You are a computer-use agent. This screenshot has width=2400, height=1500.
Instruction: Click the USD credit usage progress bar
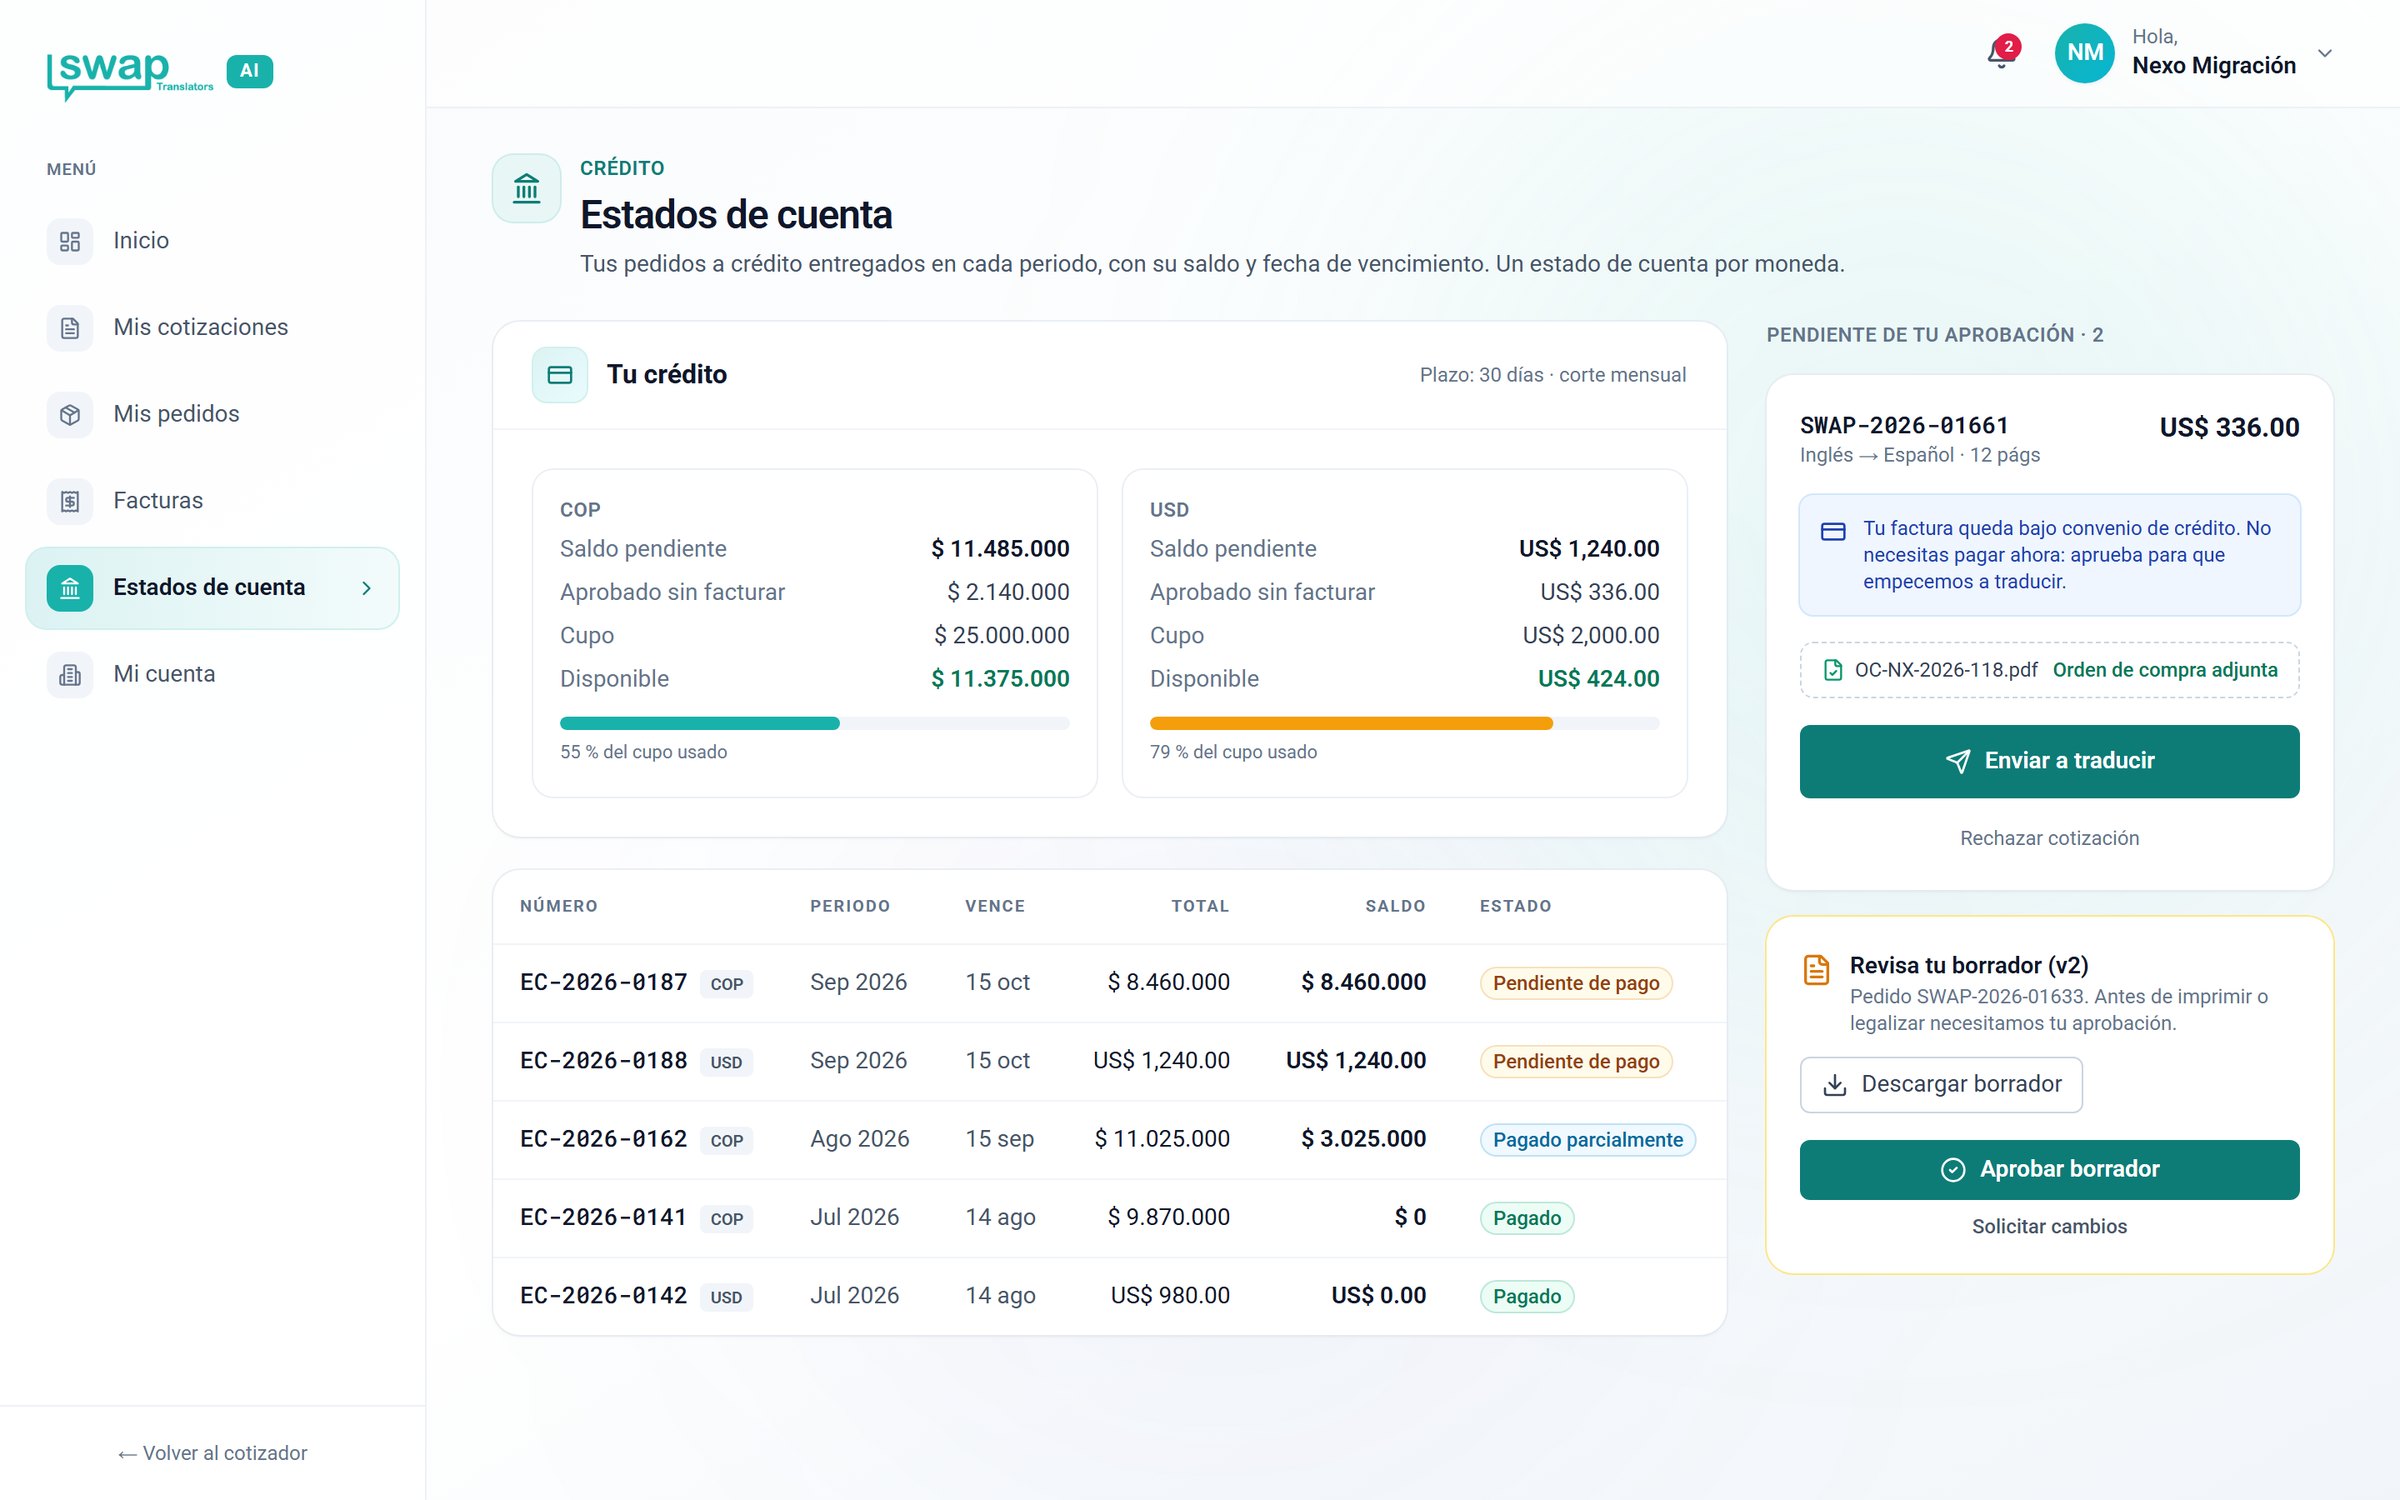pyautogui.click(x=1404, y=723)
